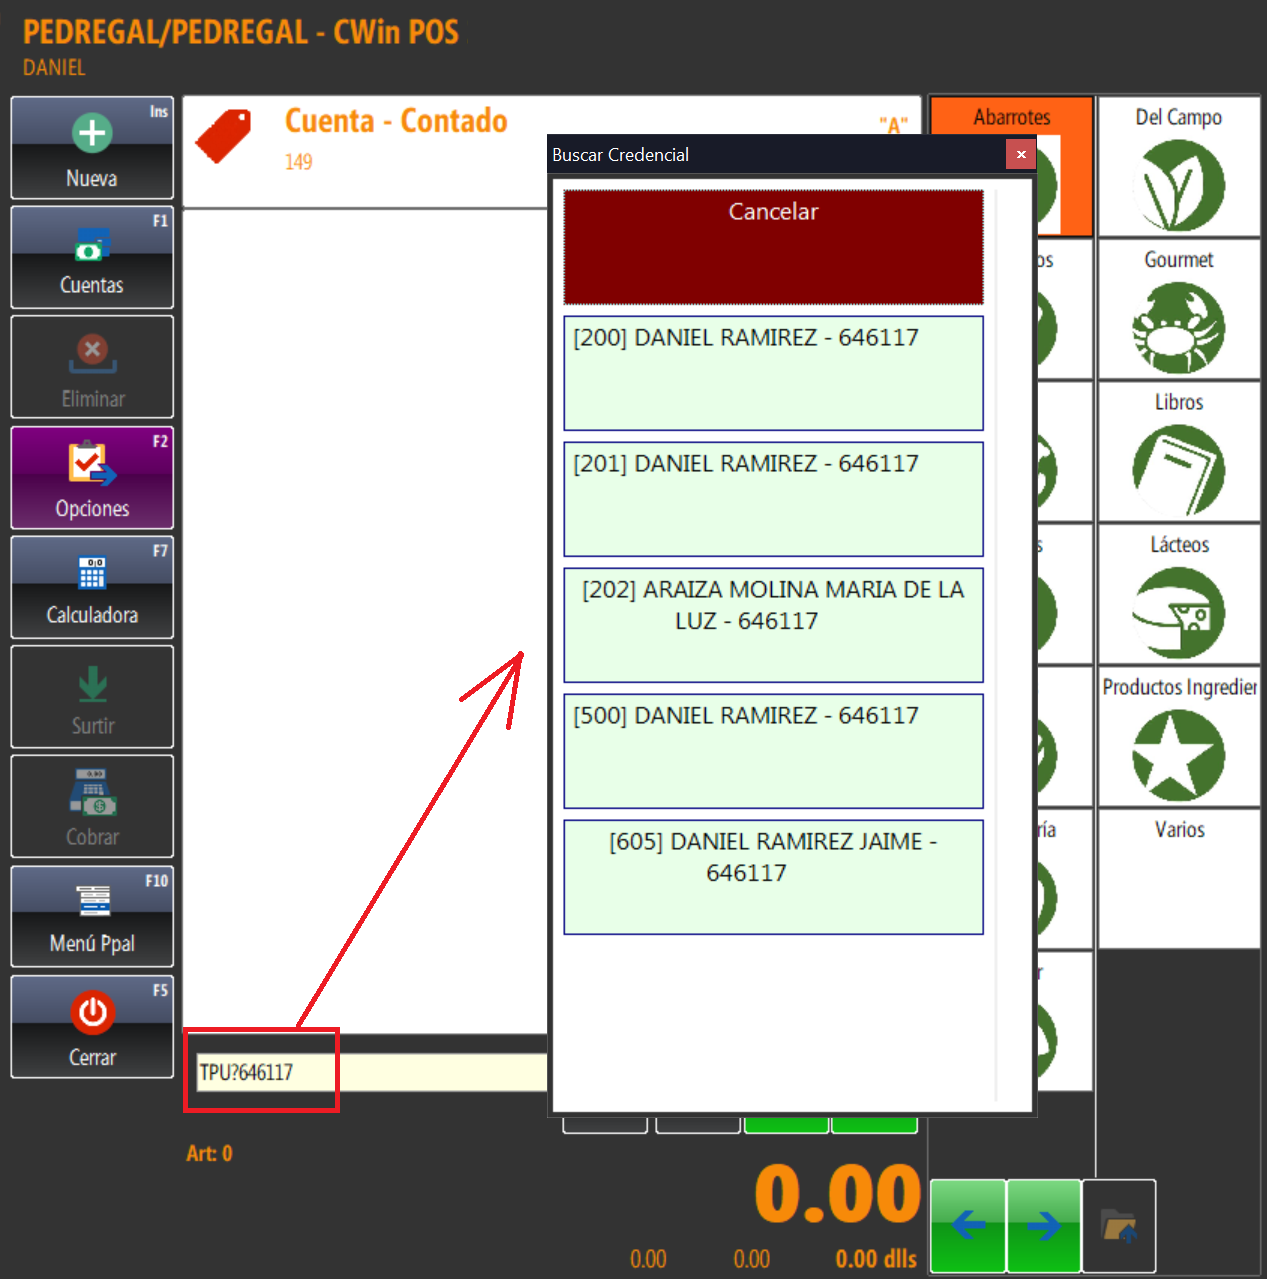This screenshot has width=1267, height=1279.
Task: Click the folder upload icon
Action: tap(1119, 1226)
